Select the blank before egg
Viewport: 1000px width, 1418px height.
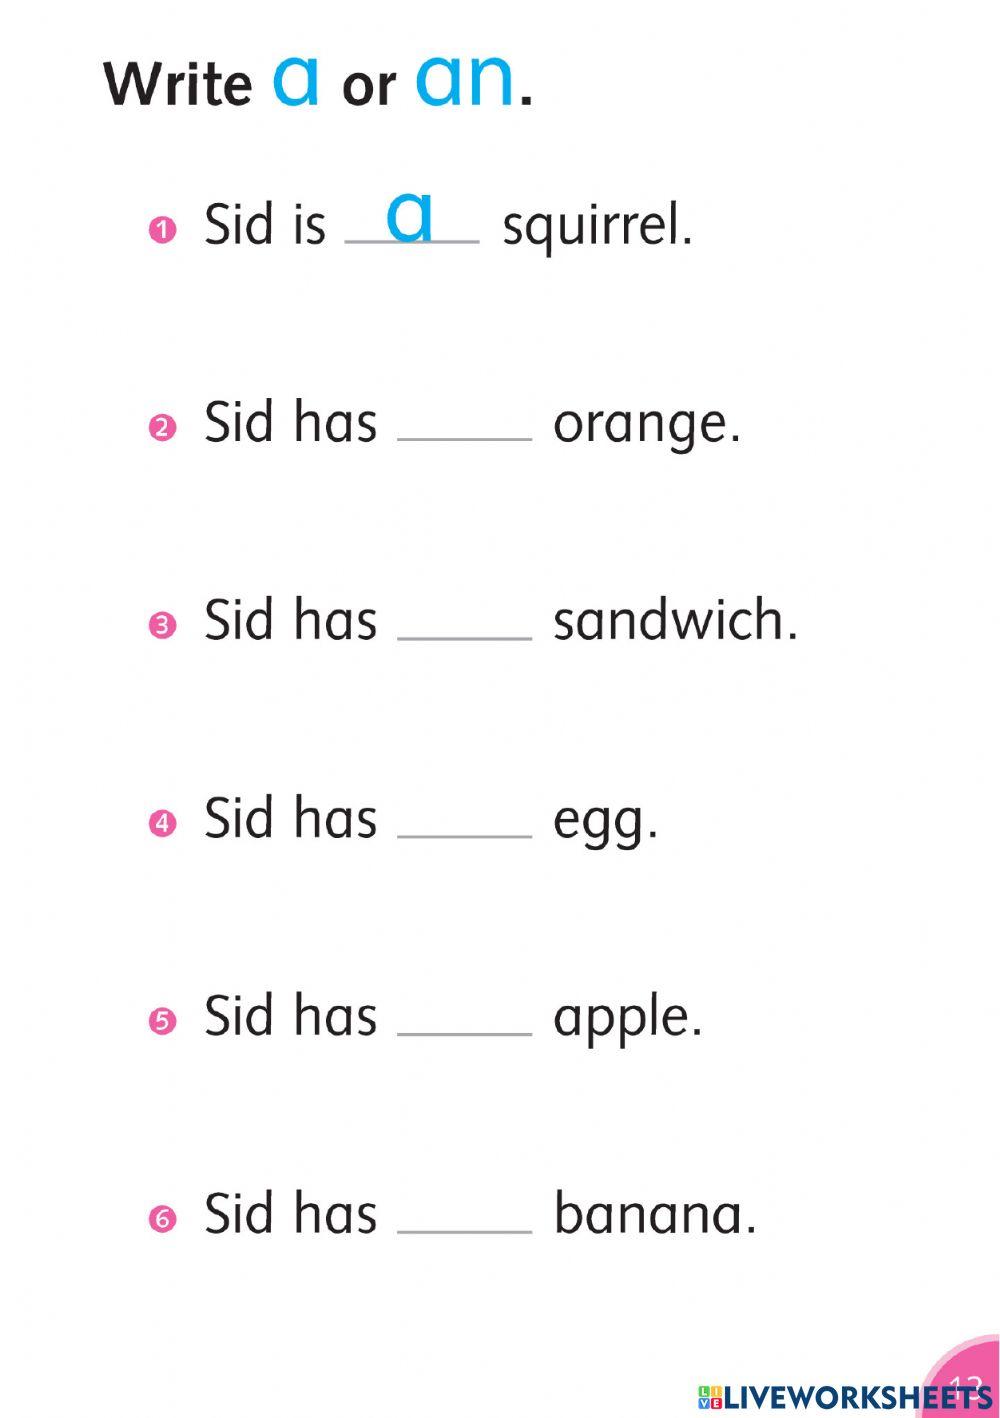coord(465,821)
